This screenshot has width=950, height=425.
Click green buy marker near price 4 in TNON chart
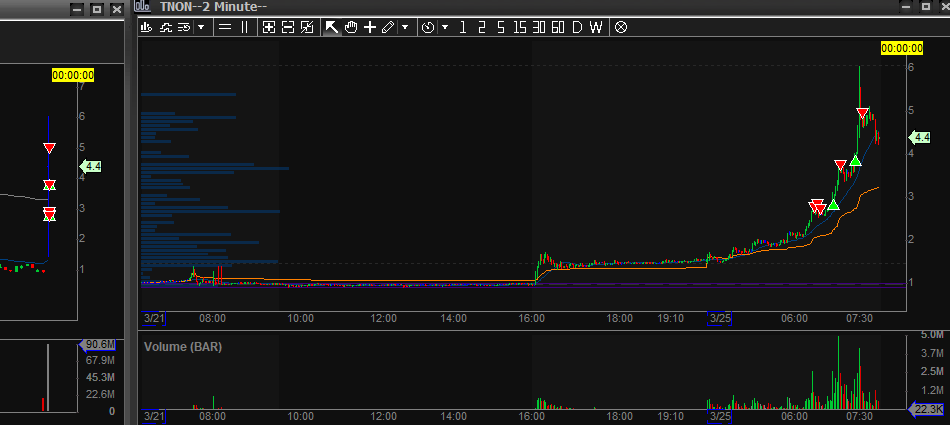(x=855, y=161)
